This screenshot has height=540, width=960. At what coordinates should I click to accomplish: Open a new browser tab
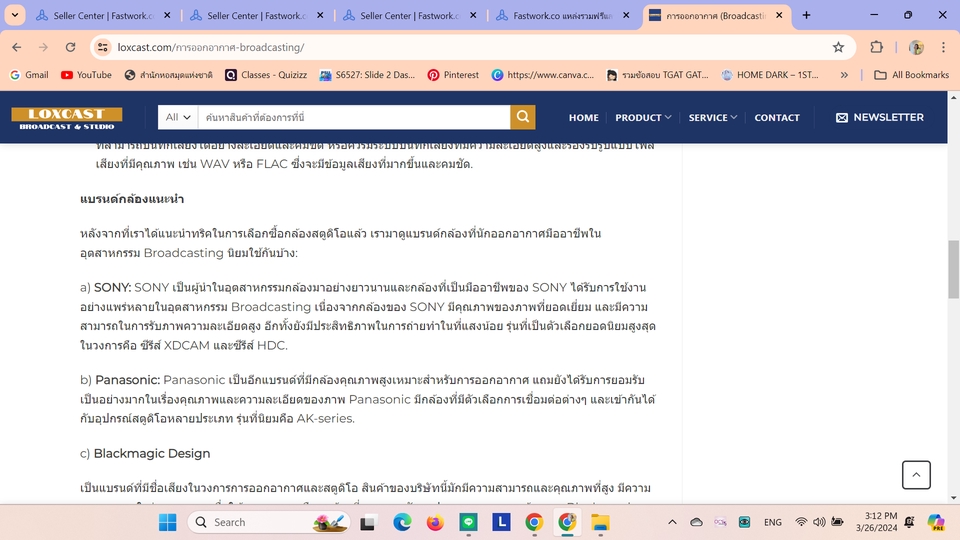click(806, 15)
